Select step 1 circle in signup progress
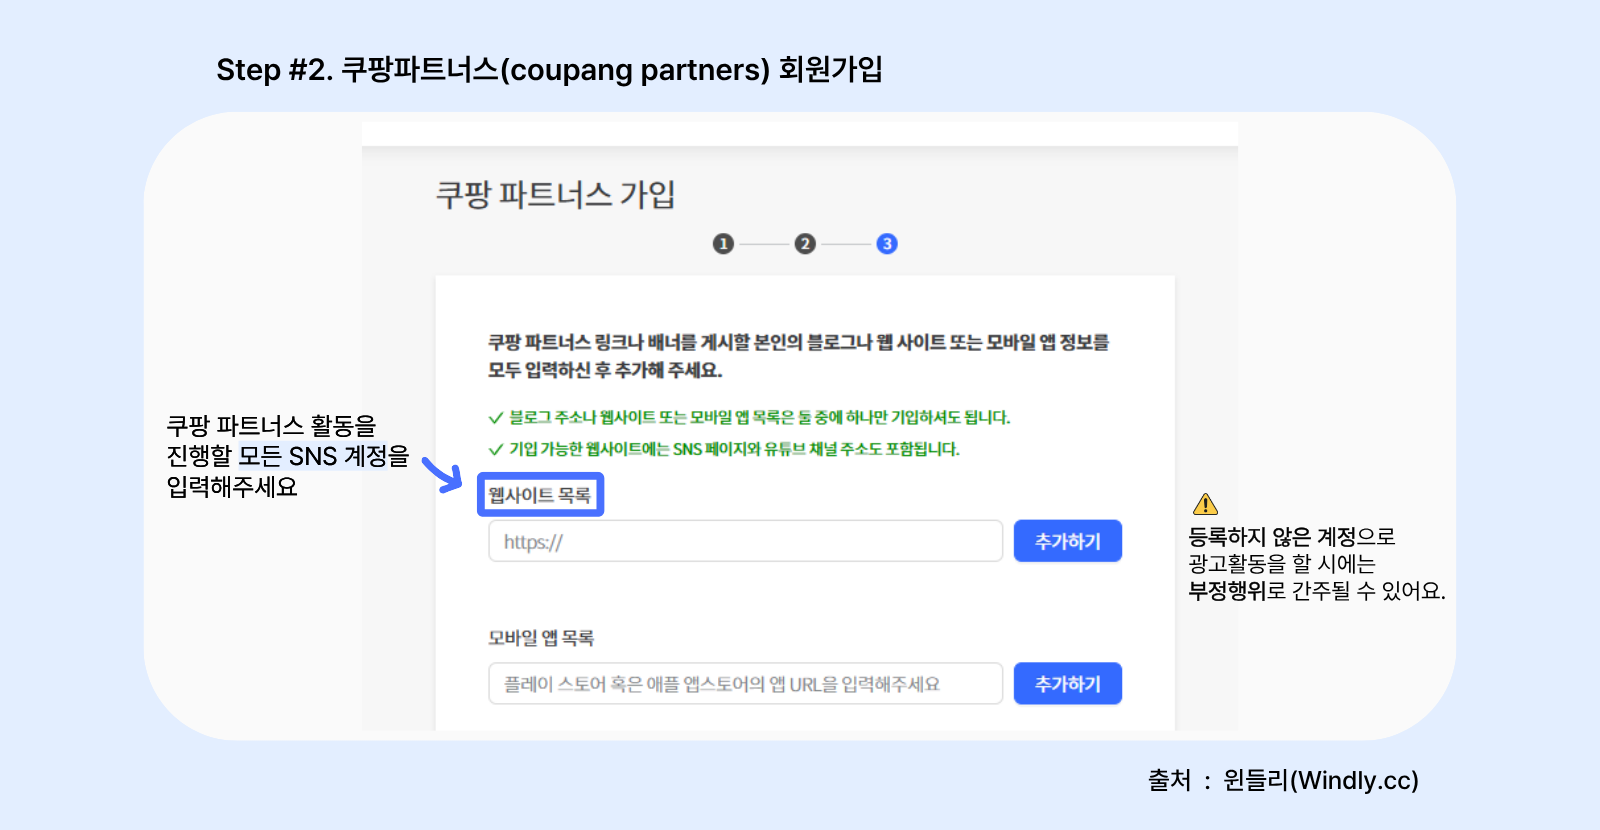The image size is (1600, 830). pyautogui.click(x=723, y=244)
